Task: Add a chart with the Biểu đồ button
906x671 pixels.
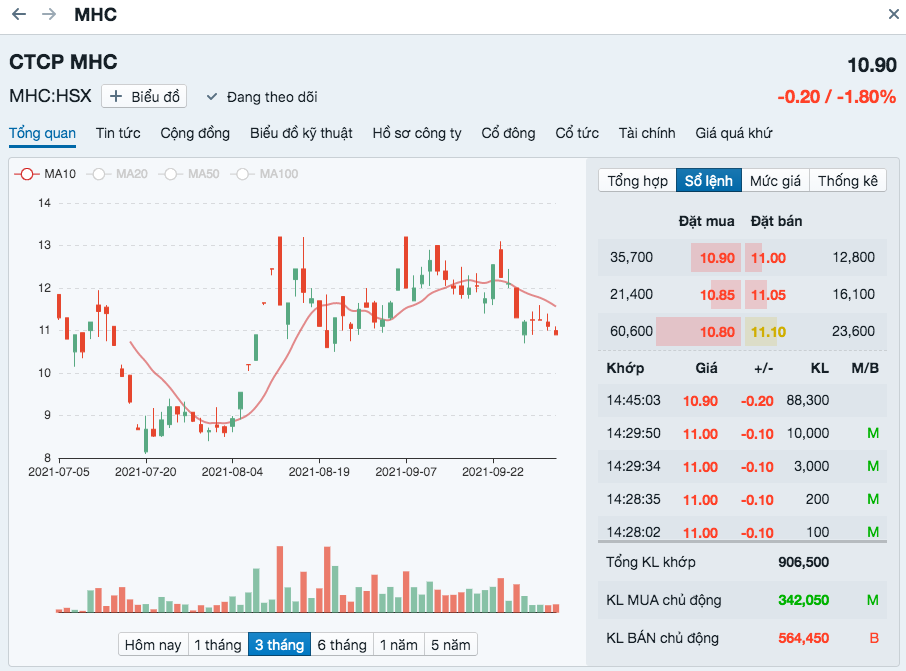Action: [x=144, y=97]
